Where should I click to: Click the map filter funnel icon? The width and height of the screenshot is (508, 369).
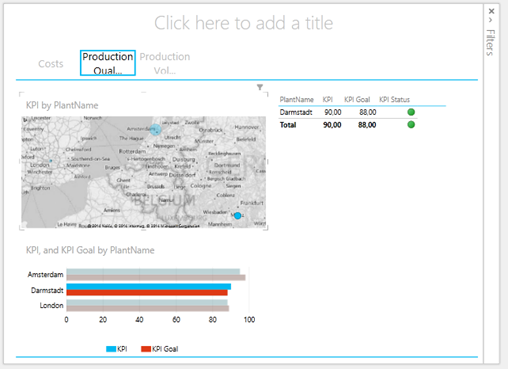point(260,87)
